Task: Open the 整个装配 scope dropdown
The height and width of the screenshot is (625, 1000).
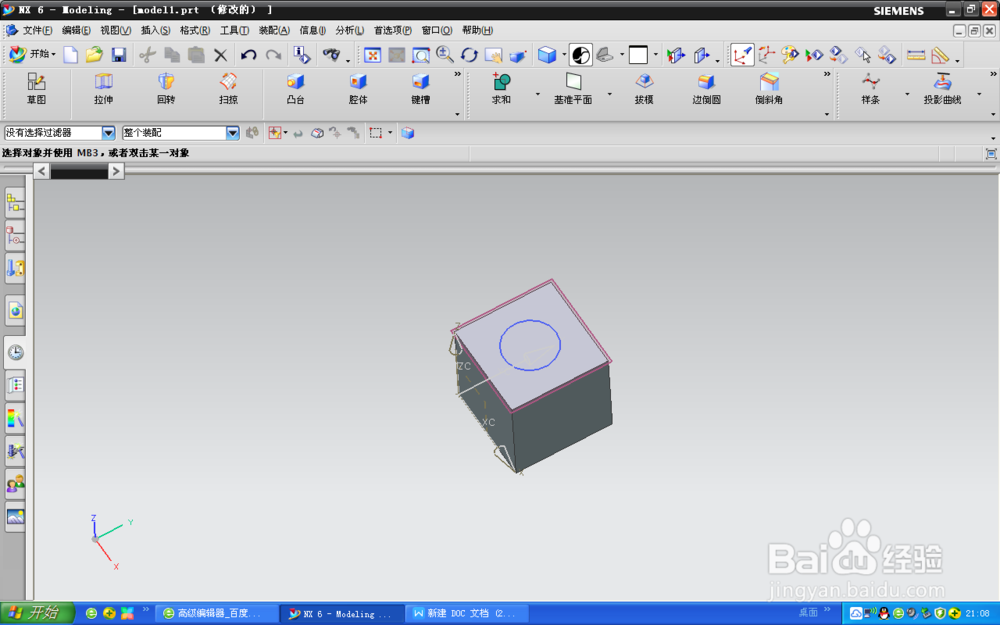Action: [233, 133]
